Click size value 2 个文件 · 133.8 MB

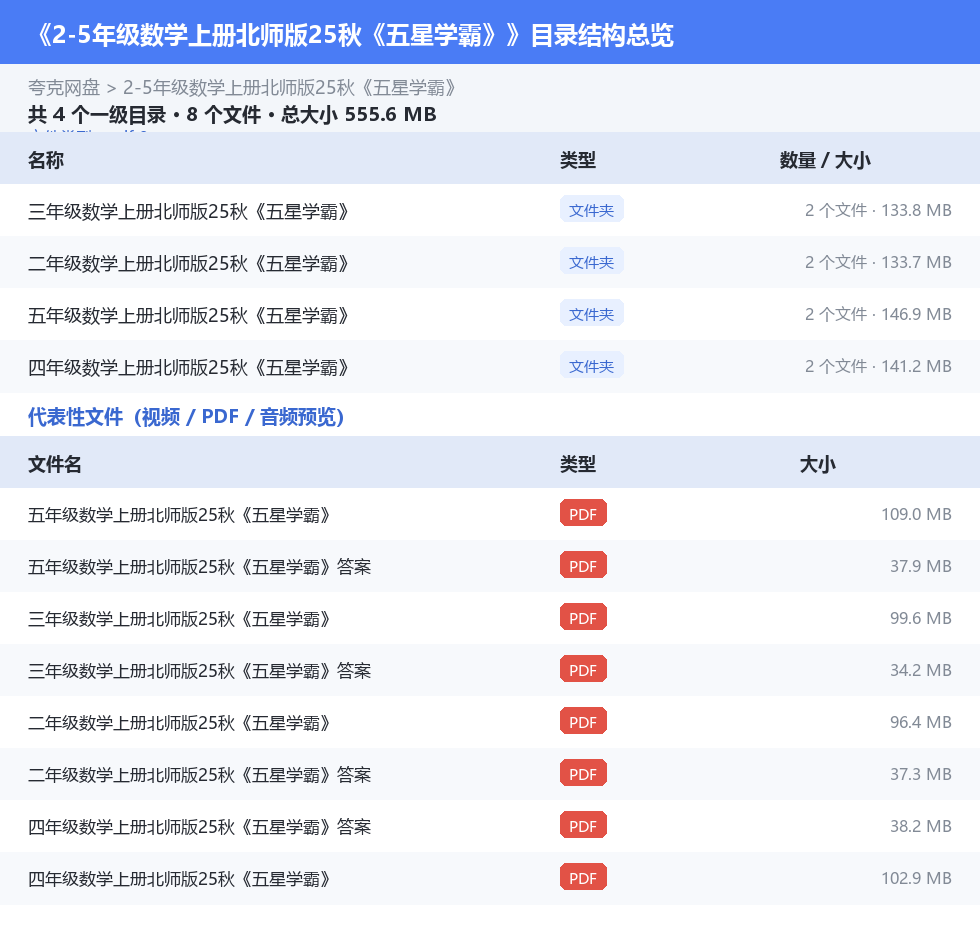click(x=878, y=211)
